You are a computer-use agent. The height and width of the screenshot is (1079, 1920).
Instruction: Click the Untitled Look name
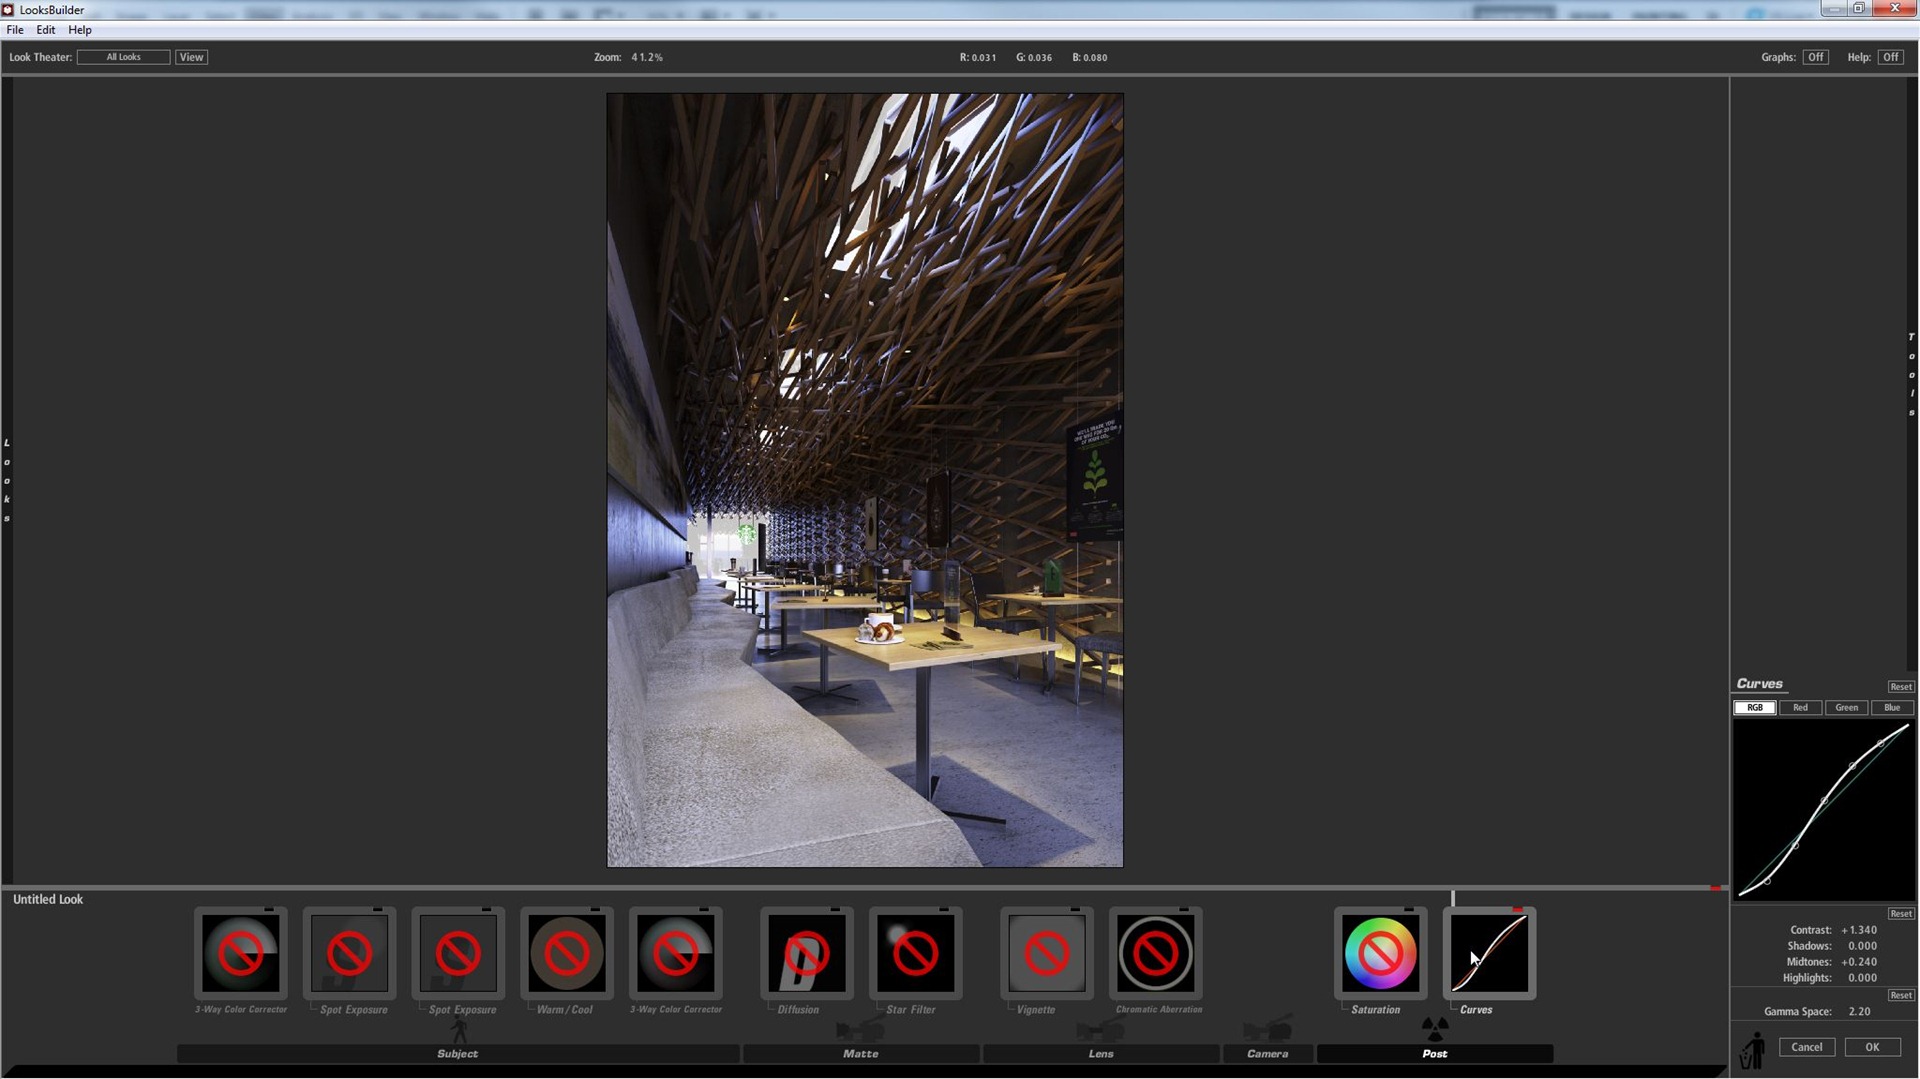point(48,900)
